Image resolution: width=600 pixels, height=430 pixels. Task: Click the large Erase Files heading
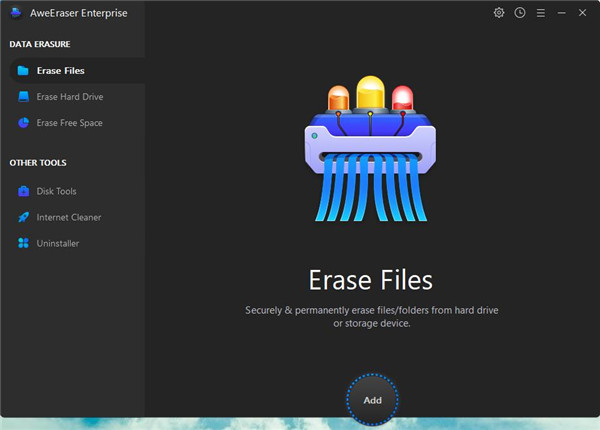click(x=370, y=280)
